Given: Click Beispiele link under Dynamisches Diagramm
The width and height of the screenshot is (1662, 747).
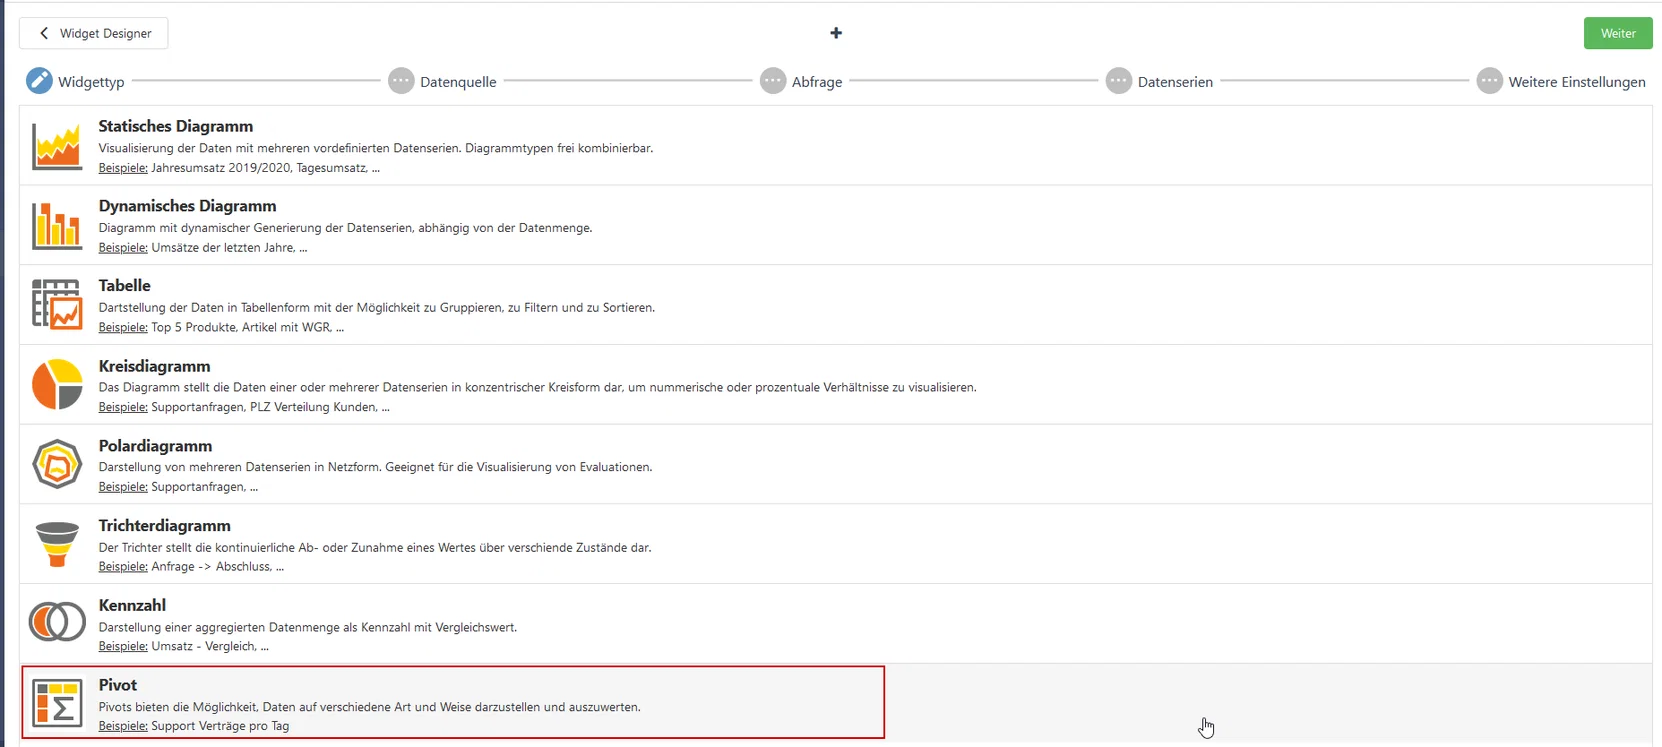Looking at the screenshot, I should [123, 248].
